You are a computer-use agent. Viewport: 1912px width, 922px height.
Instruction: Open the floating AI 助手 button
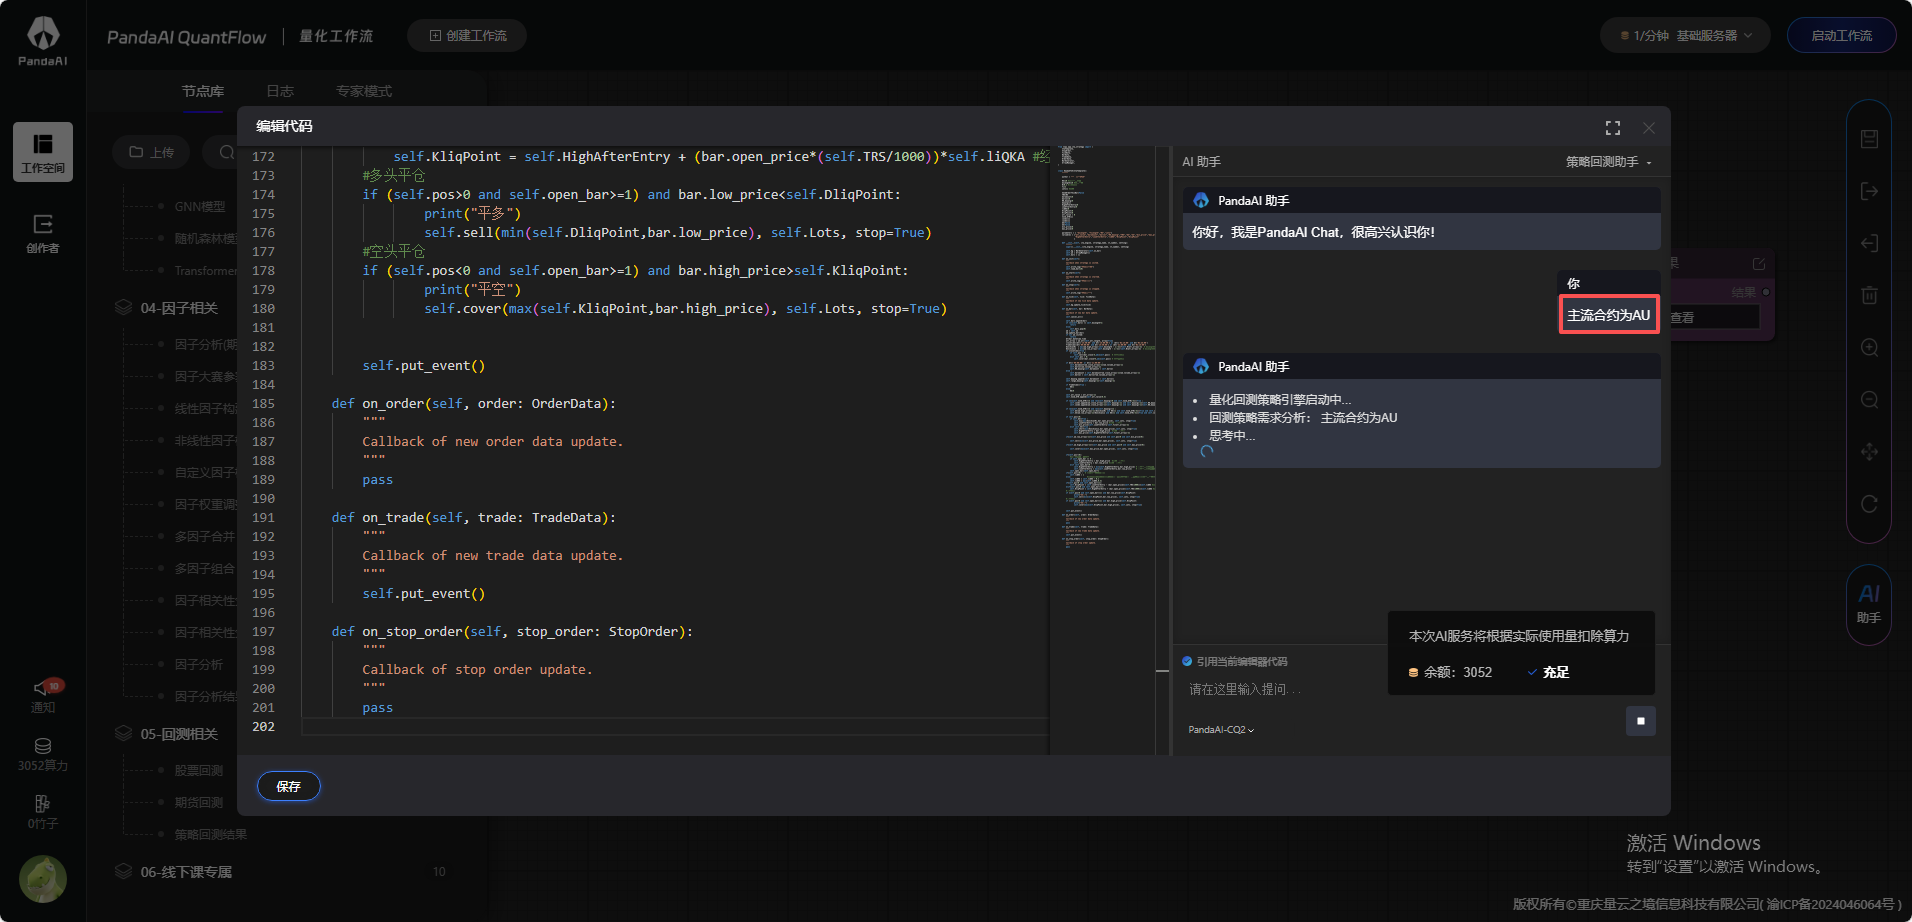coord(1869,603)
